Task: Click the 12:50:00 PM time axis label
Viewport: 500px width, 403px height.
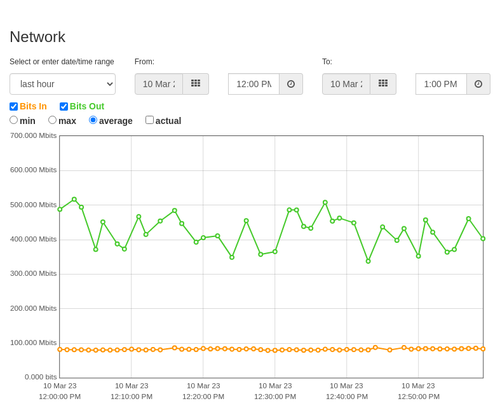Action: (x=418, y=397)
